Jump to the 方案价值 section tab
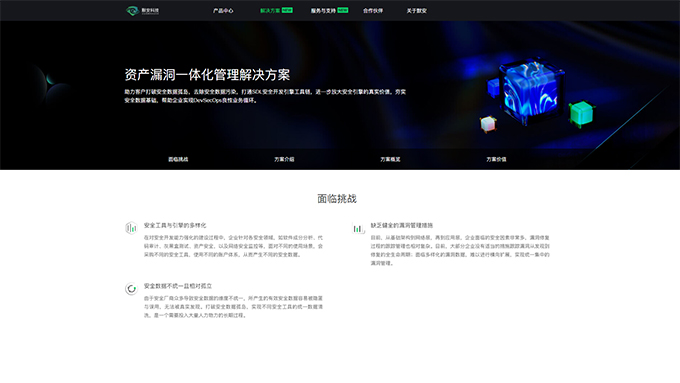 click(x=496, y=159)
